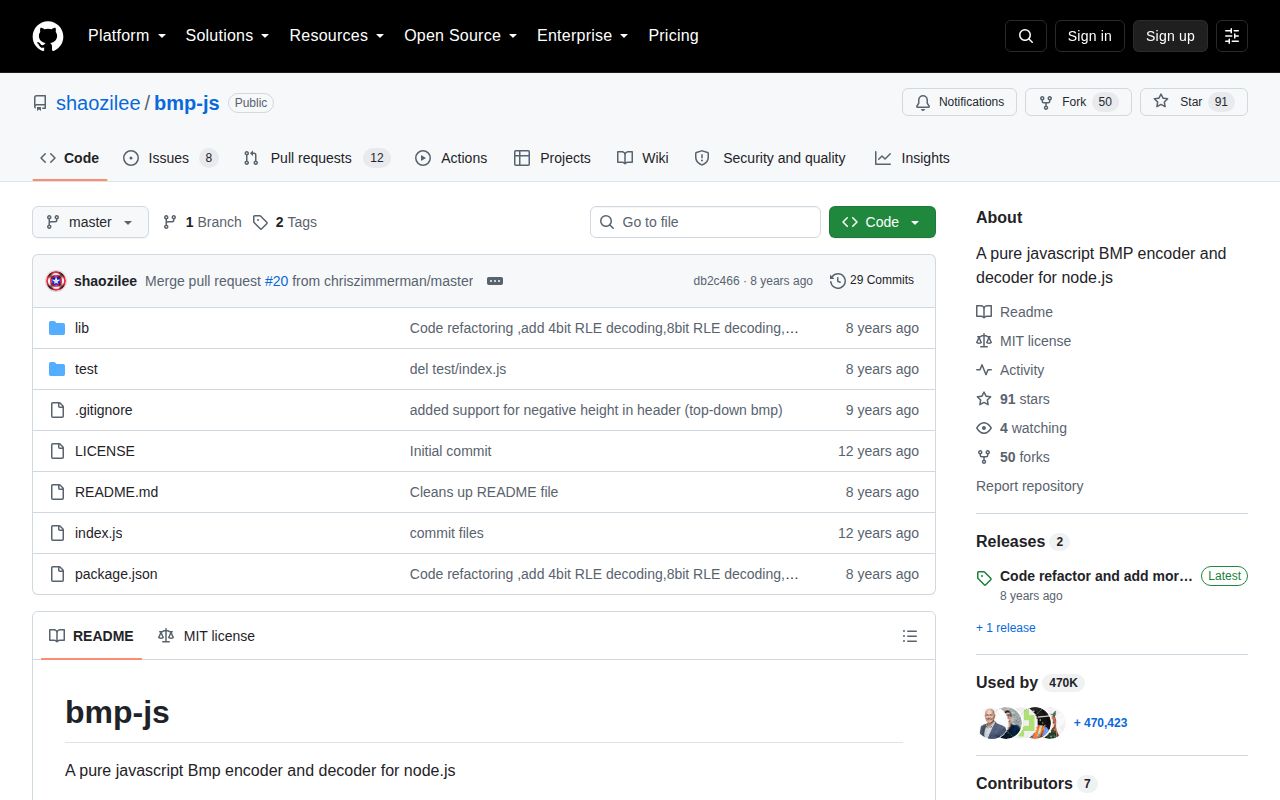Image resolution: width=1280 pixels, height=800 pixels.
Task: Open the bmp-js repository name link
Action: [x=187, y=103]
